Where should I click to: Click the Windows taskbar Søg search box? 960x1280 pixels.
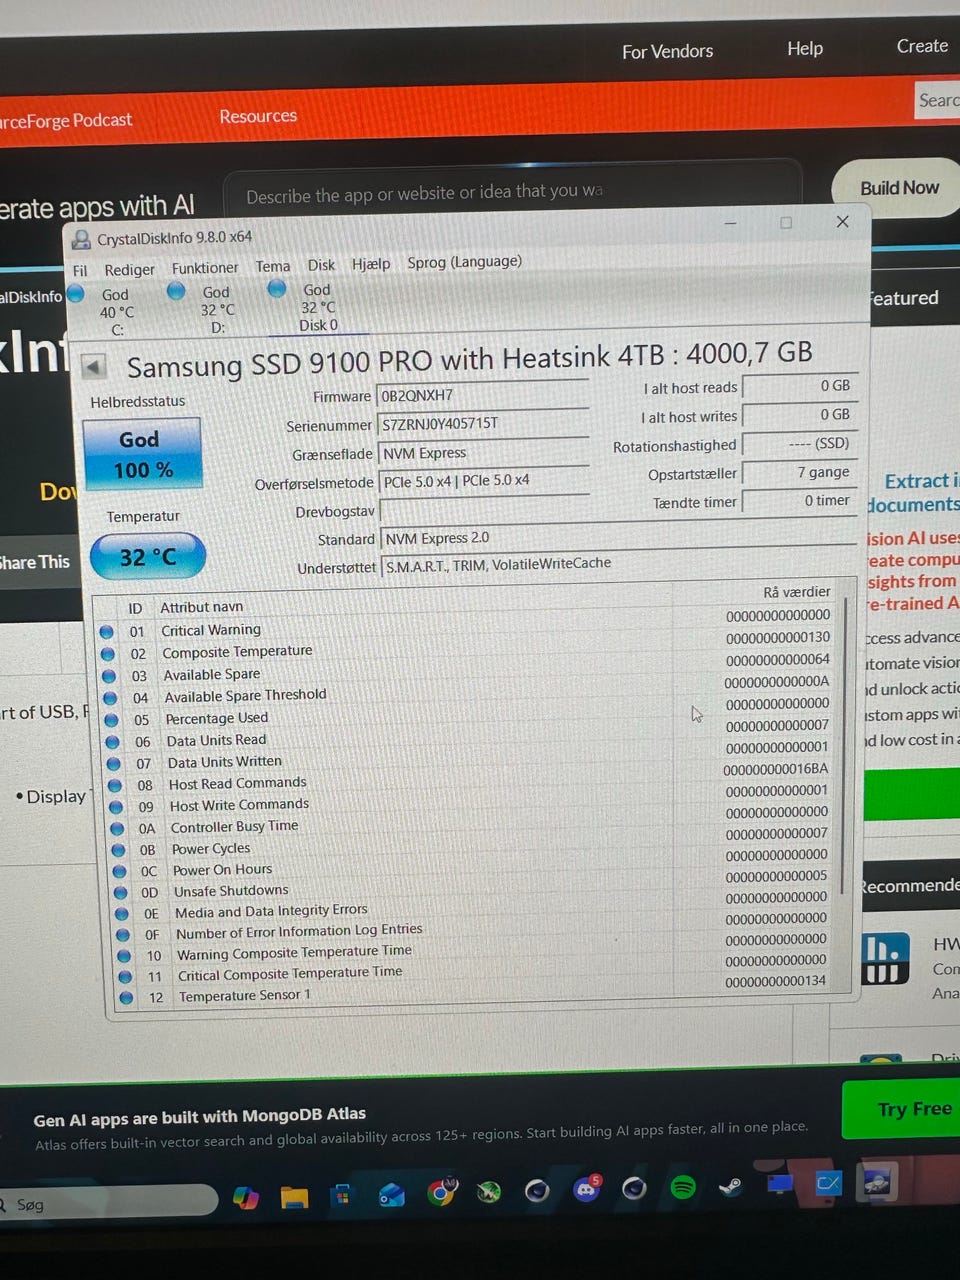(x=108, y=1203)
